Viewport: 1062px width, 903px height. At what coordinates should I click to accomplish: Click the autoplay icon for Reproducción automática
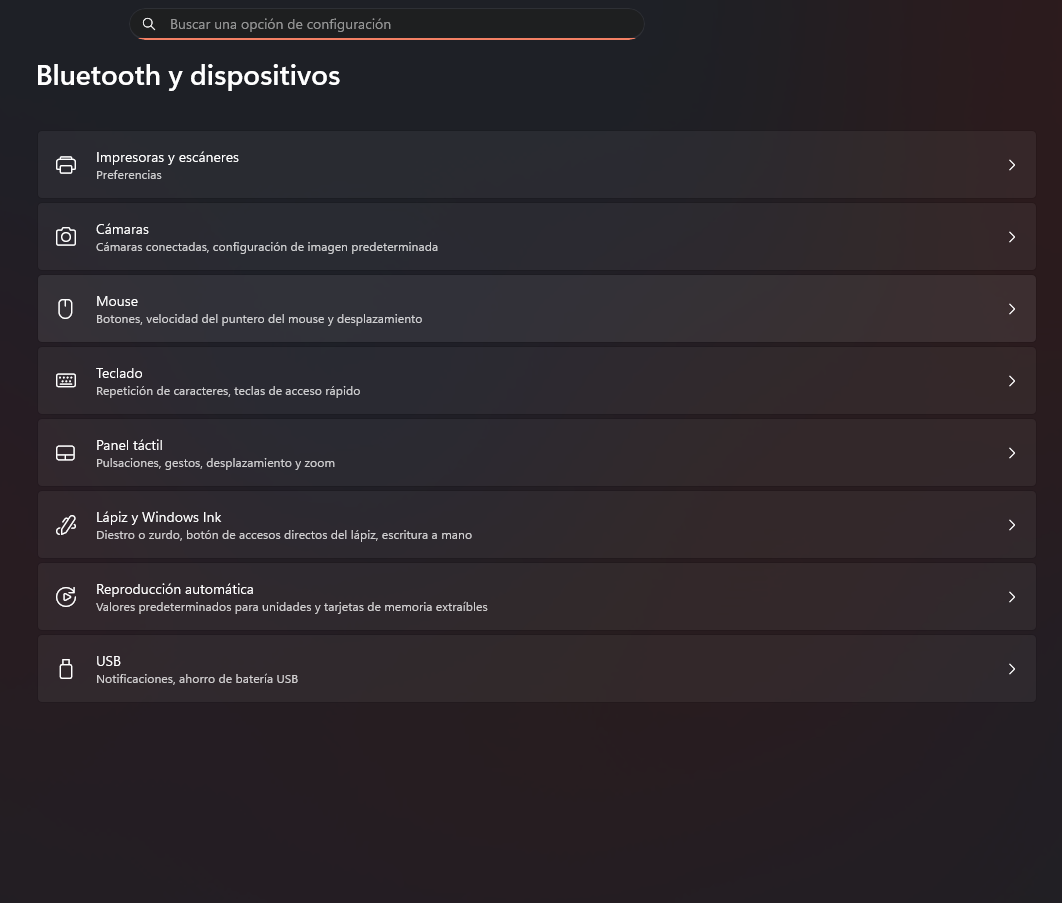pyautogui.click(x=66, y=597)
